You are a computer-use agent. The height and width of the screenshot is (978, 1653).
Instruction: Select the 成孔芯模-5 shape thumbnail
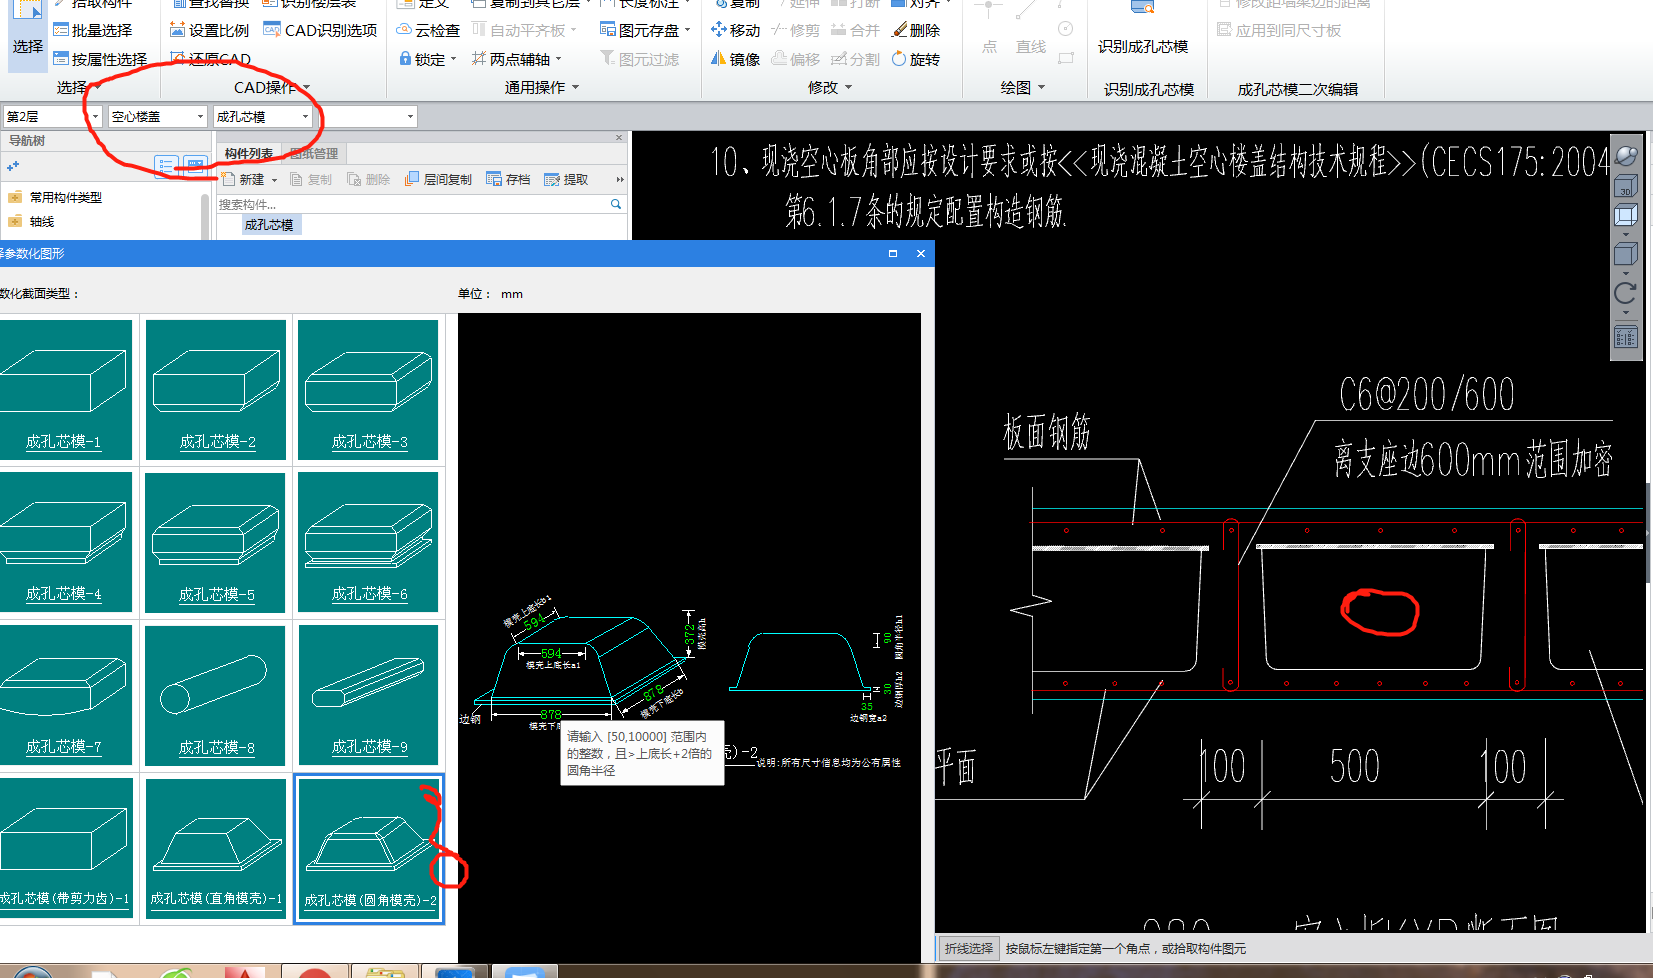click(x=216, y=543)
